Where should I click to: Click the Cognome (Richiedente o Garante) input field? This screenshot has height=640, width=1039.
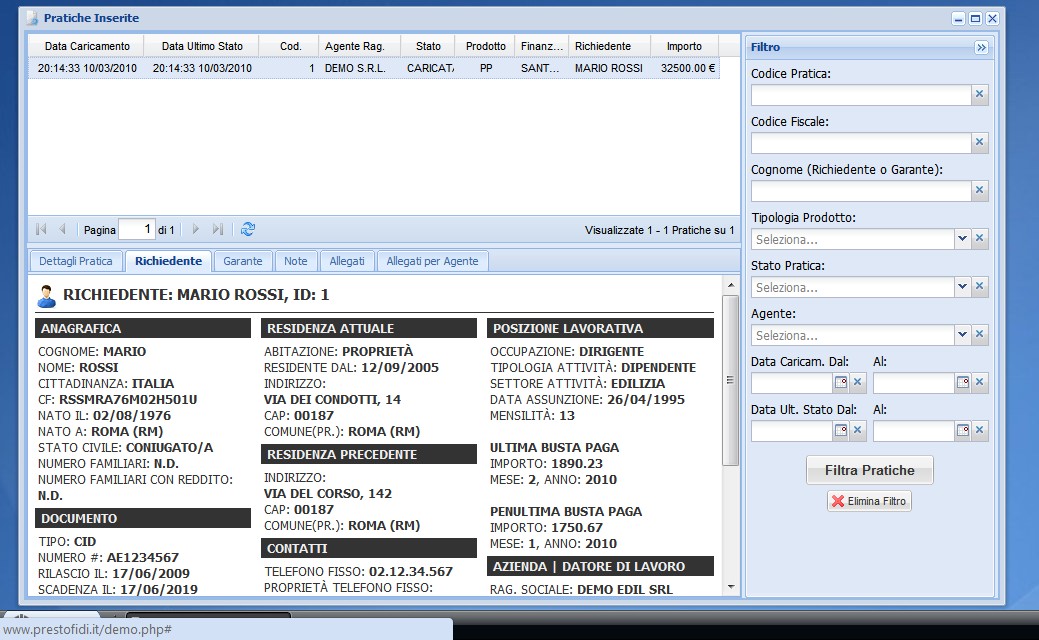[861, 191]
